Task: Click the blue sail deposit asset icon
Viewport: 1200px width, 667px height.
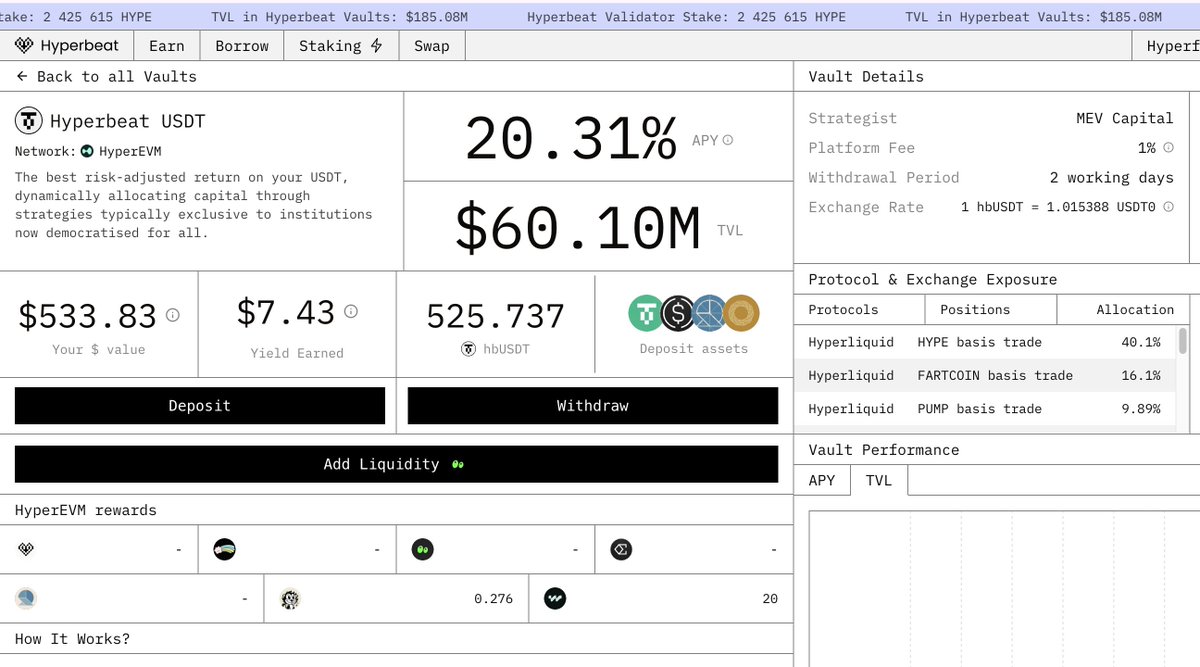Action: tap(710, 314)
